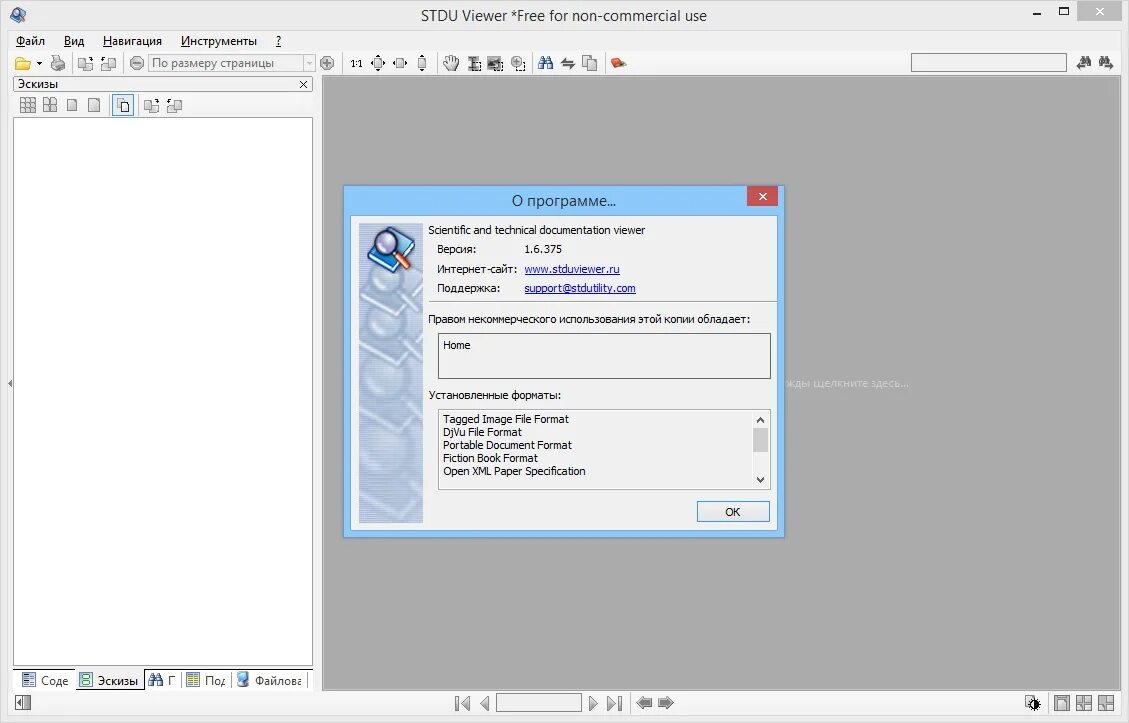1129x723 pixels.
Task: Click the zoom out minus icon
Action: 137,63
